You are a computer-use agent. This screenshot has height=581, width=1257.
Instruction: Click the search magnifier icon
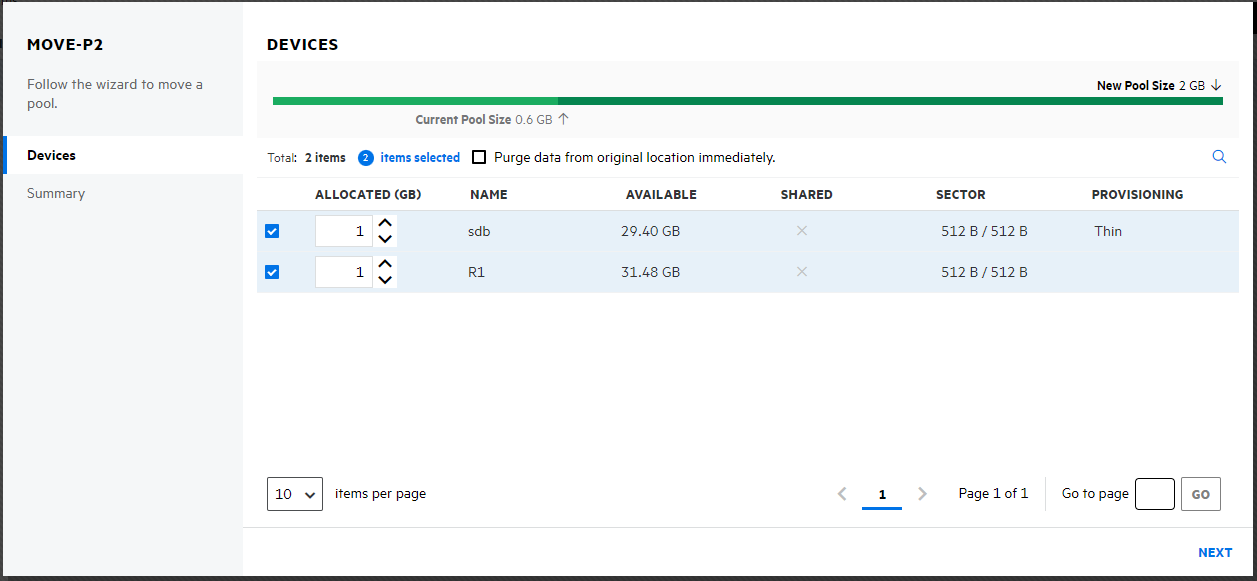tap(1219, 157)
